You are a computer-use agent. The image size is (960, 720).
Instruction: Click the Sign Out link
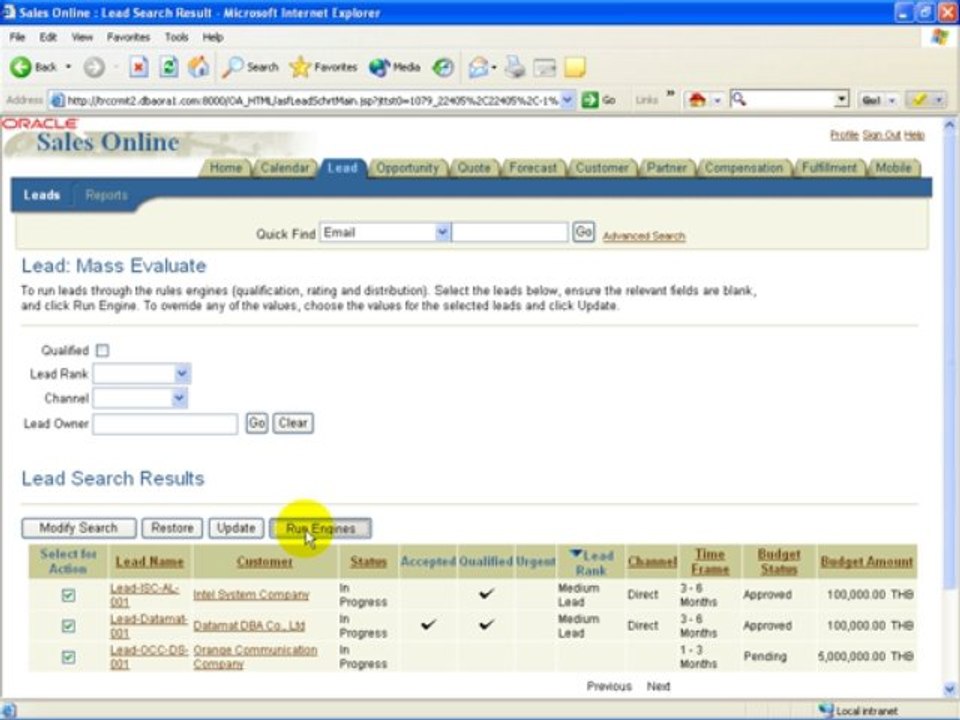coord(882,135)
